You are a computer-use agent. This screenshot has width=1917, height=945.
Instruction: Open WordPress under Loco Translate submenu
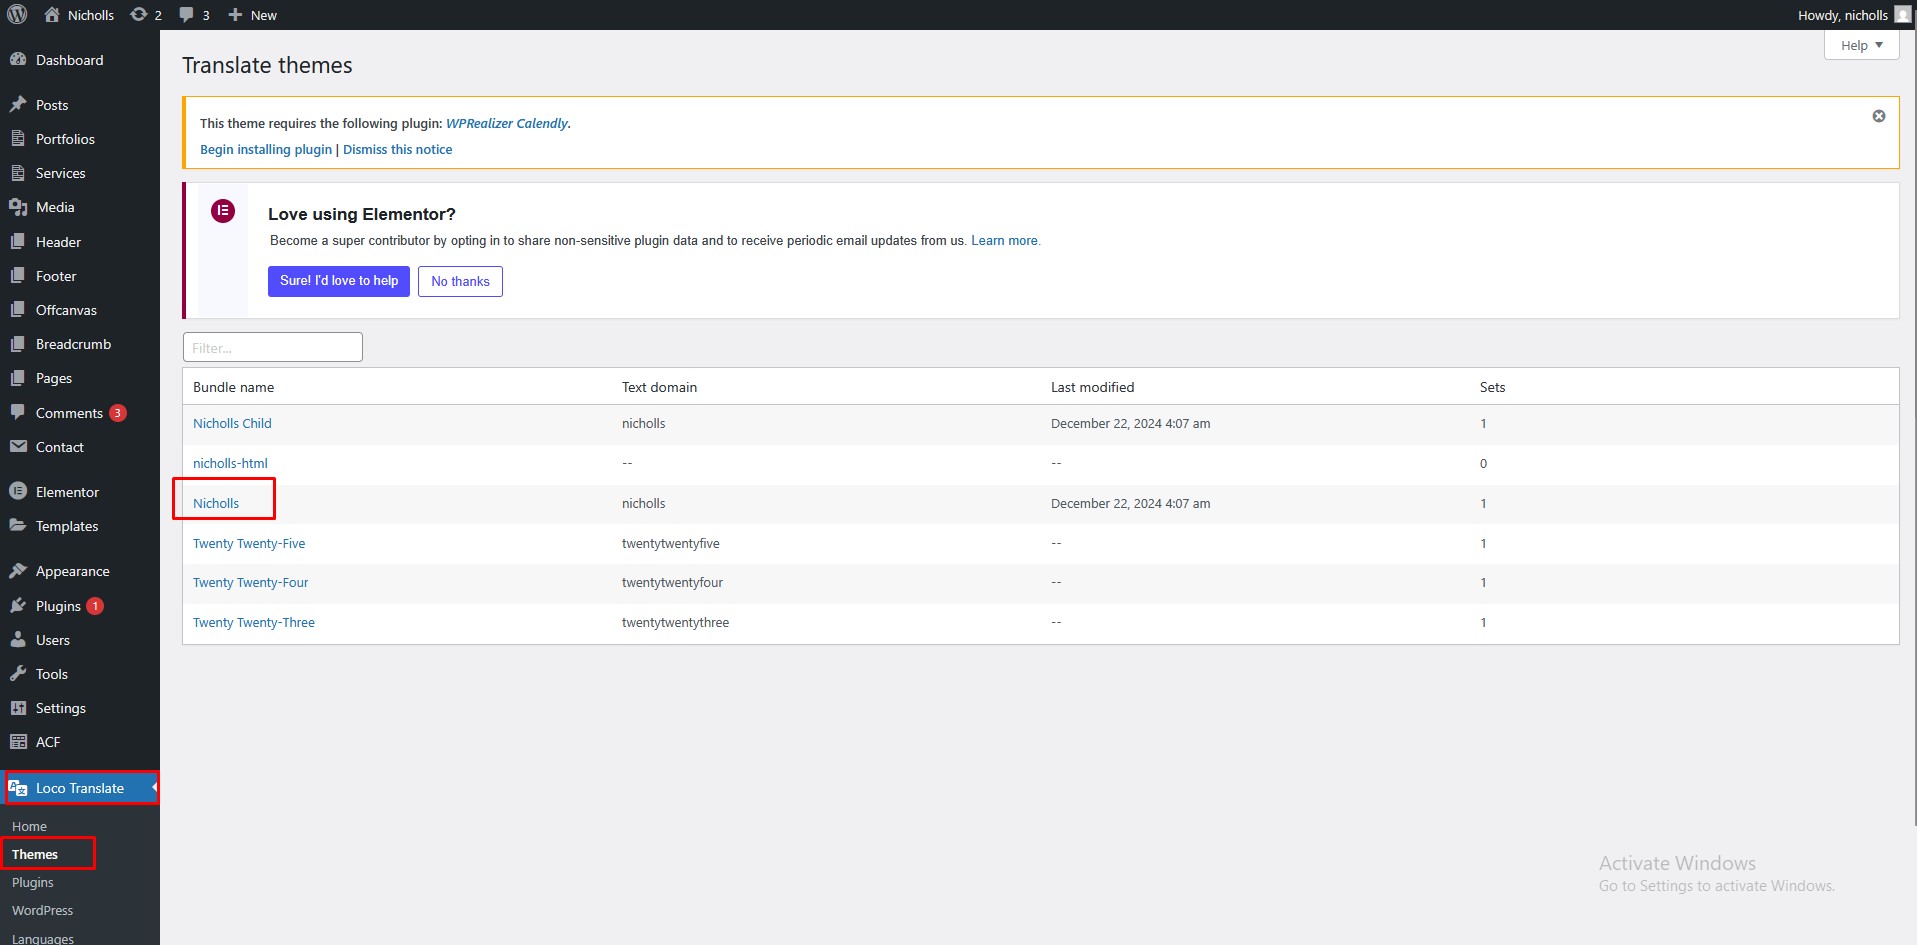tap(43, 911)
